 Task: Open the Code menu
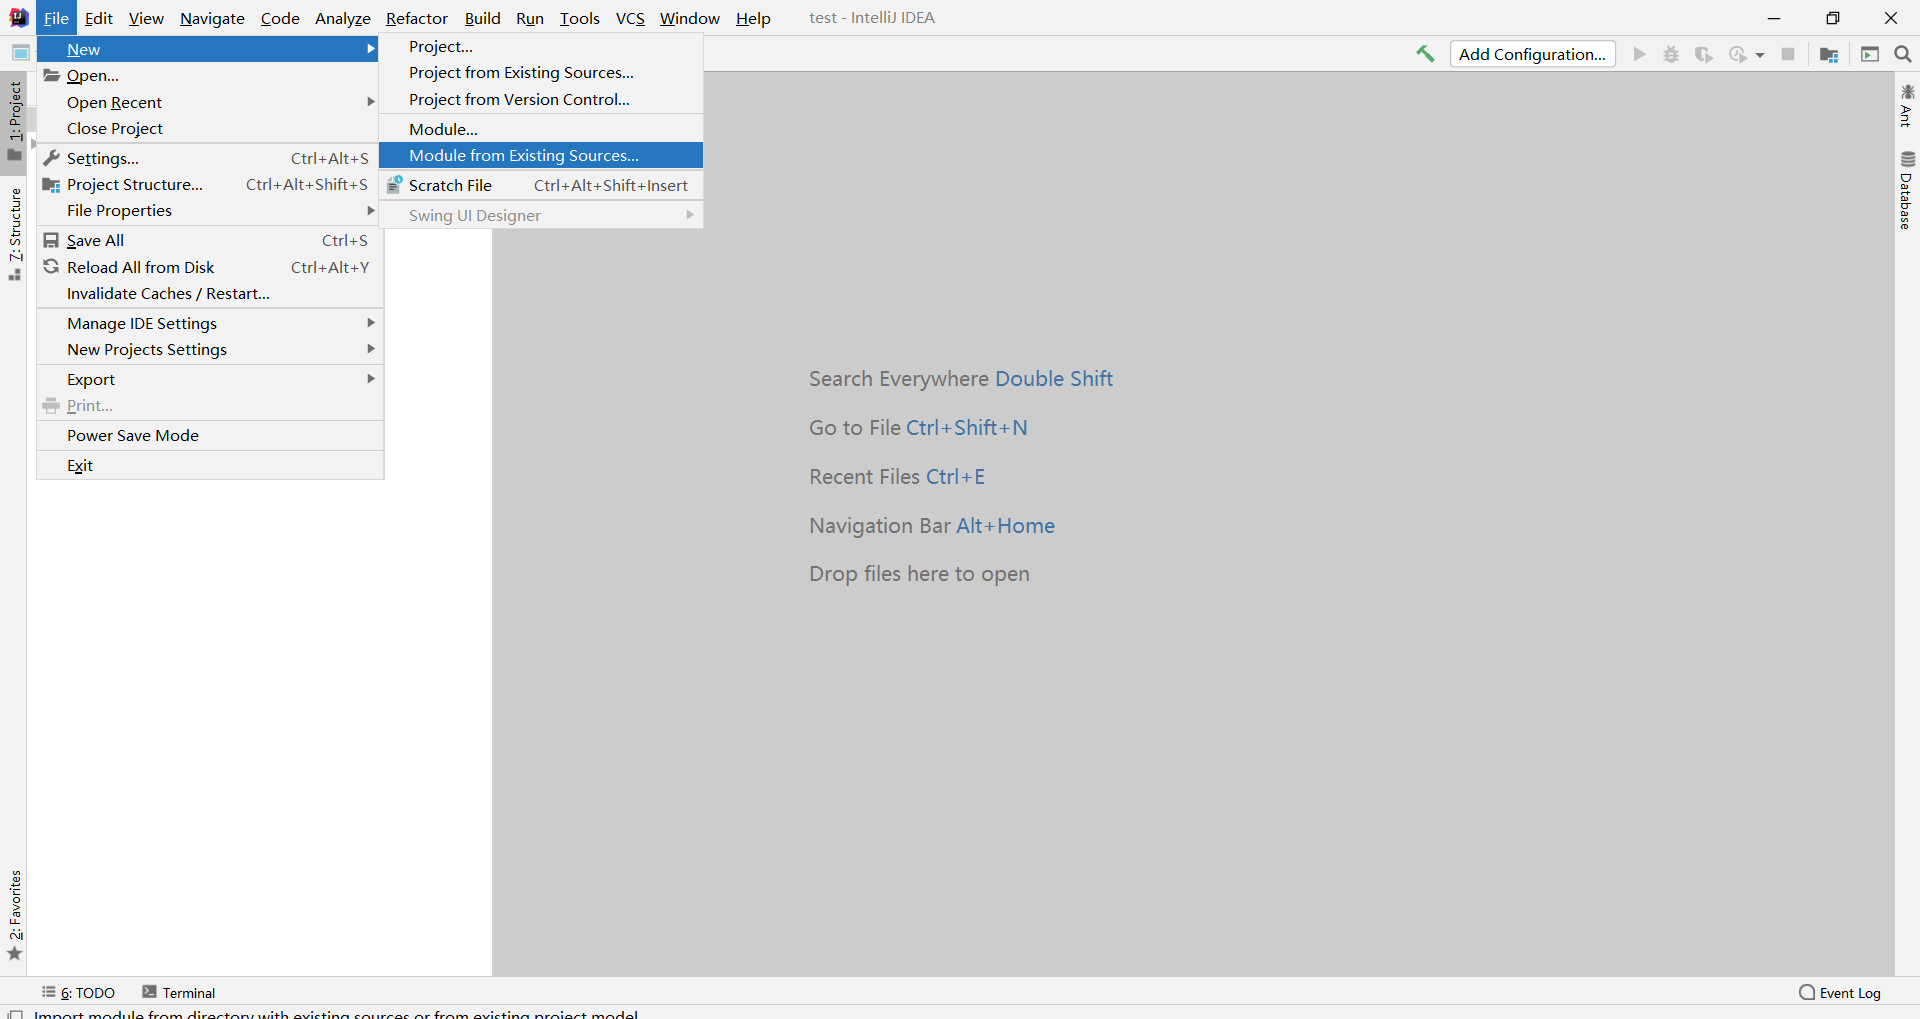point(280,18)
